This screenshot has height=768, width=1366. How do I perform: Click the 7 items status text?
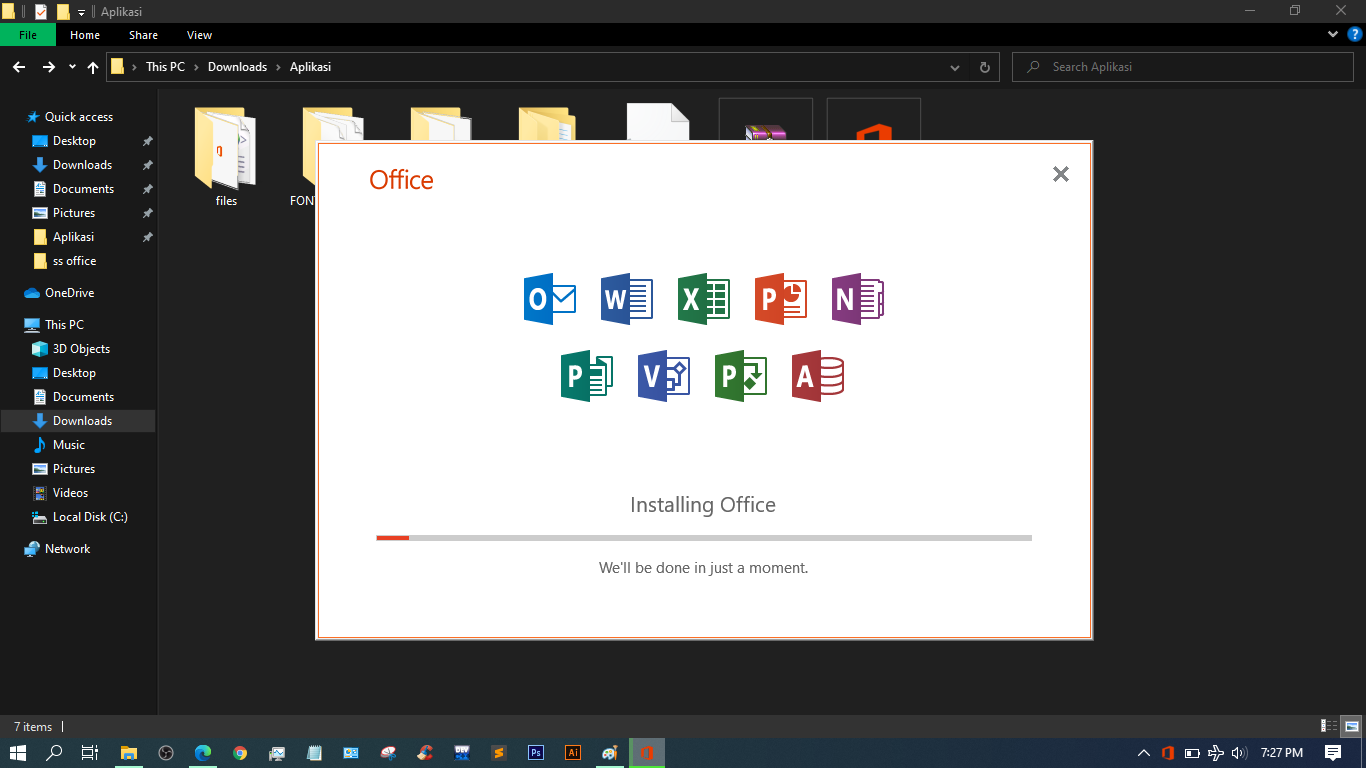33,727
